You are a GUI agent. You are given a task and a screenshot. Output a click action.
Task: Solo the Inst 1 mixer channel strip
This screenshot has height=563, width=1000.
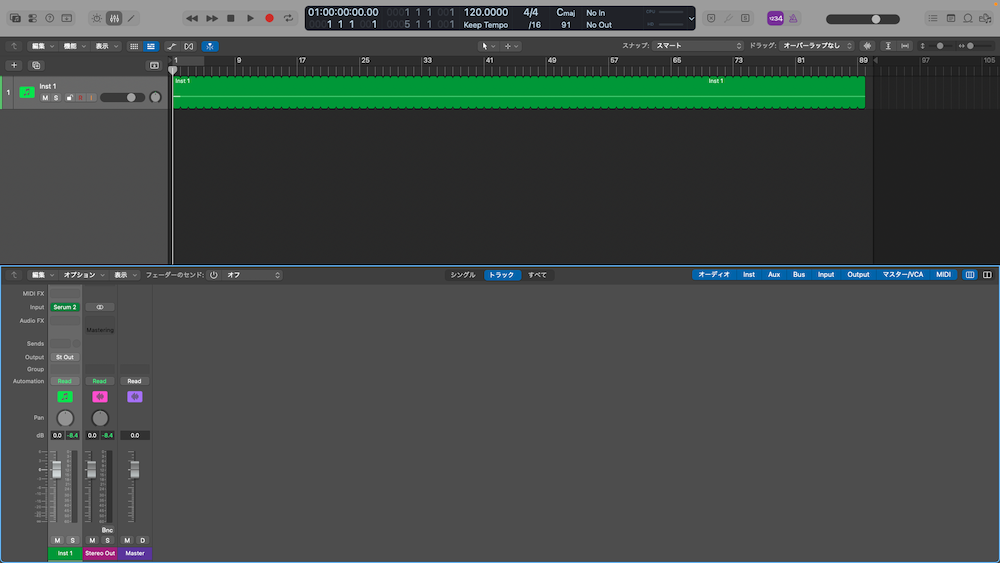click(72, 540)
